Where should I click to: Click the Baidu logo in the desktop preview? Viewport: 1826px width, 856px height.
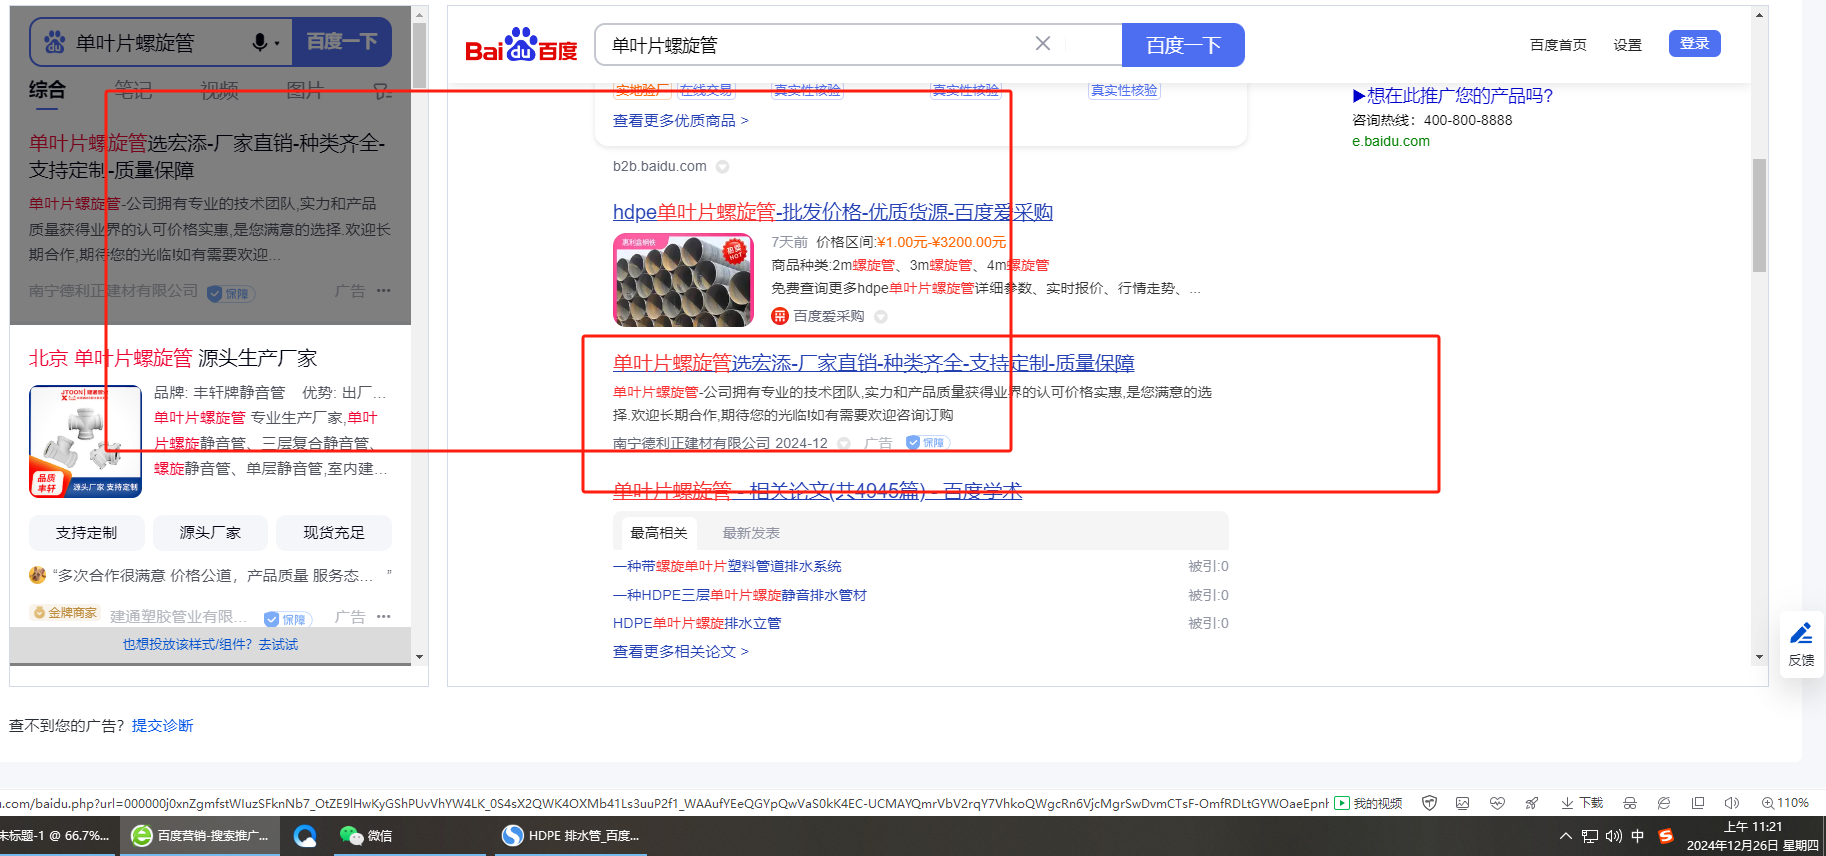click(x=521, y=45)
